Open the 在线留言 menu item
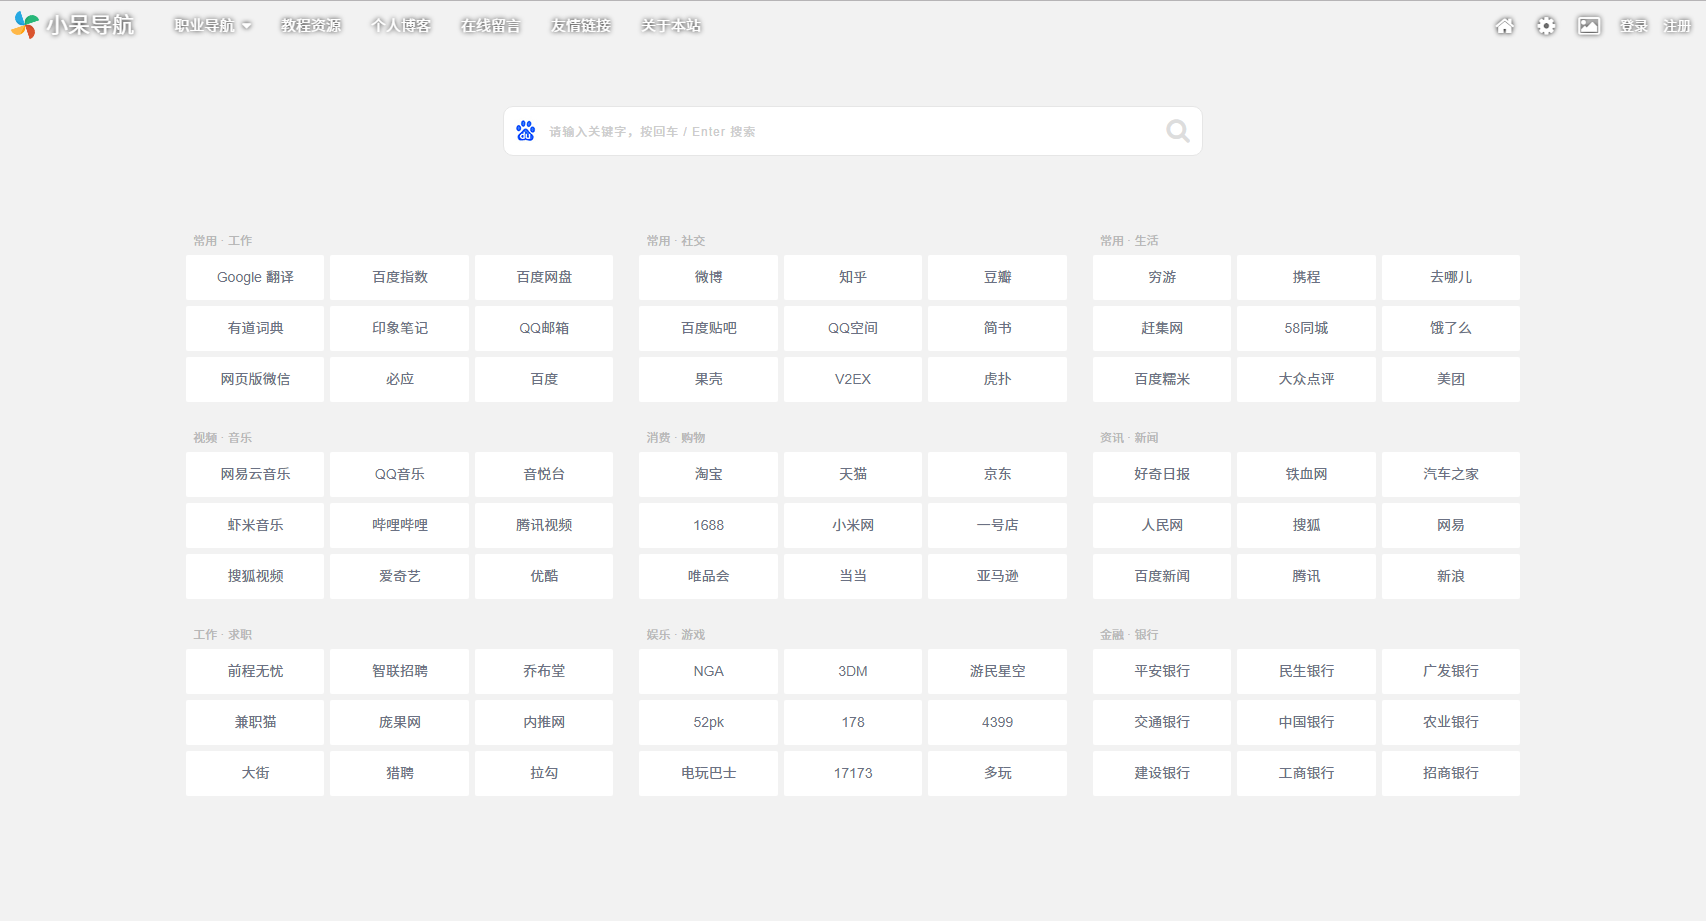This screenshot has width=1706, height=921. pos(491,26)
